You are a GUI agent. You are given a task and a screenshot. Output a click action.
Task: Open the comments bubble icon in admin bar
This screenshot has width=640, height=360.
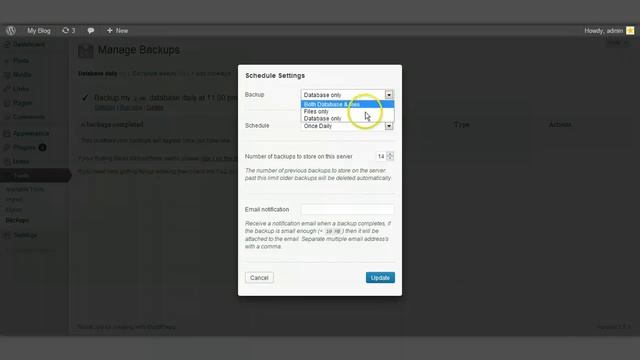point(91,31)
